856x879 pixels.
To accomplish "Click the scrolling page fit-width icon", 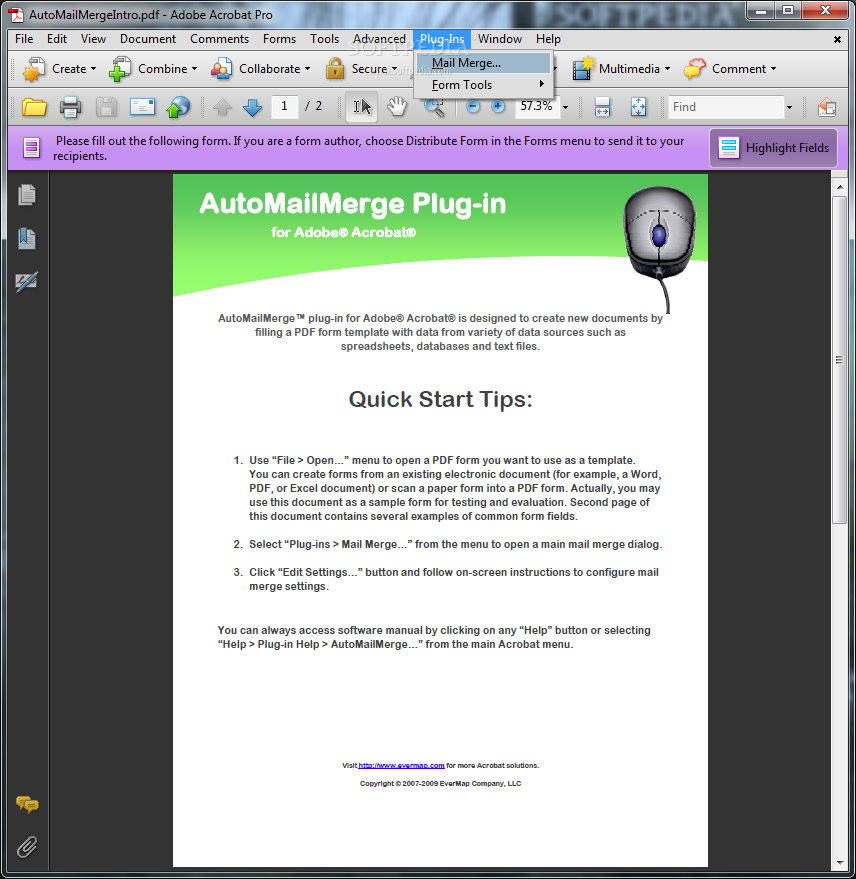I will (x=602, y=107).
